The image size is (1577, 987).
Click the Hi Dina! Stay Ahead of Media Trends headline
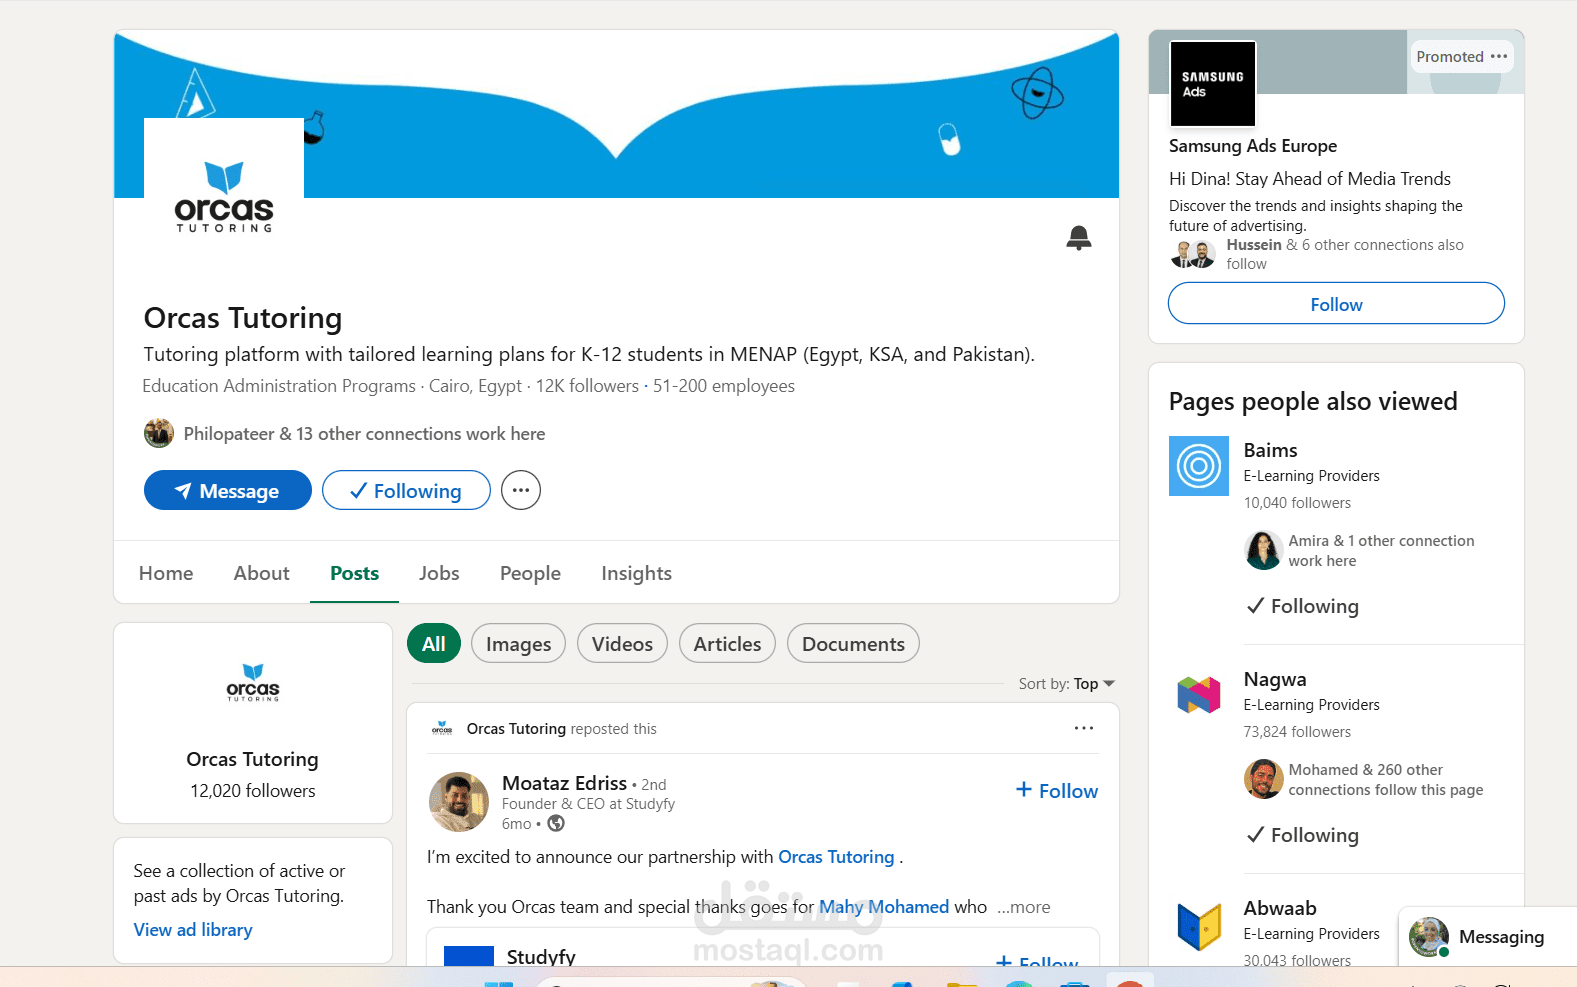tap(1310, 179)
